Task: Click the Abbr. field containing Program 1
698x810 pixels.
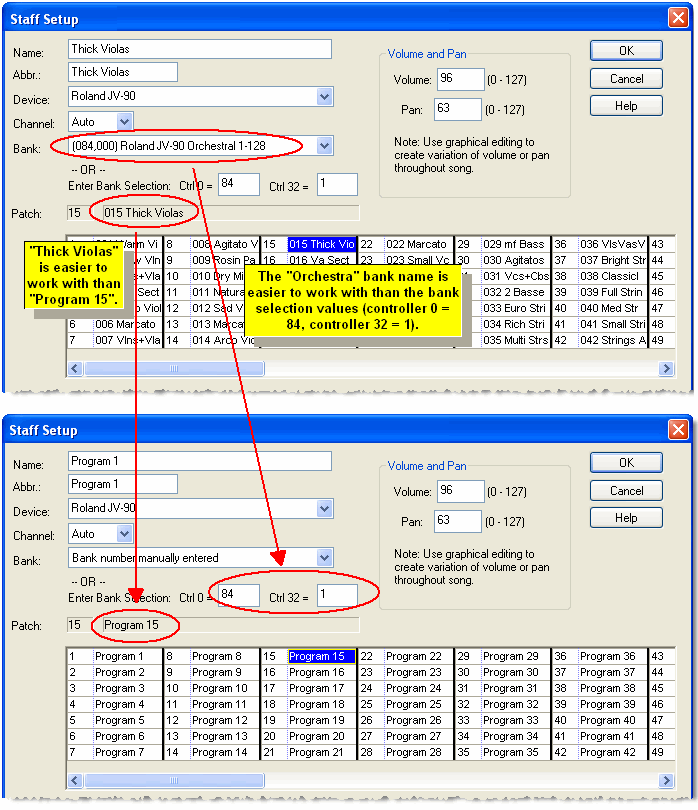Action: pos(122,484)
